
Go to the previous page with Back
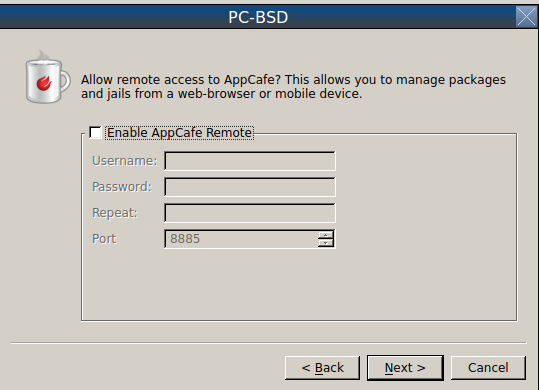coord(322,368)
